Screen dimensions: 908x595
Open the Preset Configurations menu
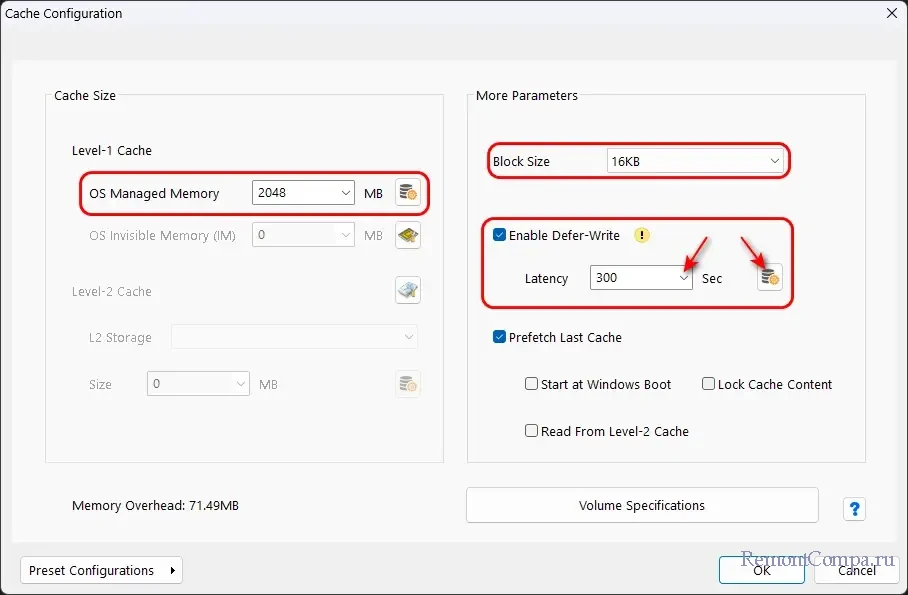click(x=101, y=571)
